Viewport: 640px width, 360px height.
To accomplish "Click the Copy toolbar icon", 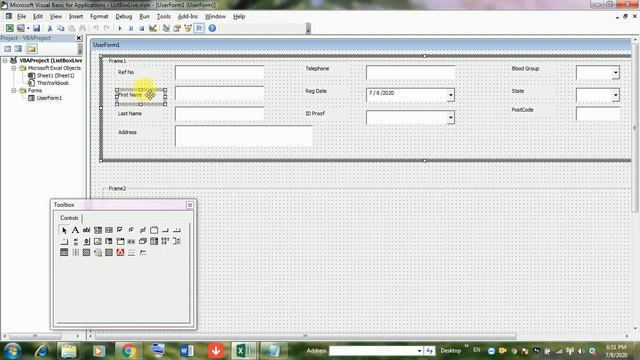I will coord(60,28).
